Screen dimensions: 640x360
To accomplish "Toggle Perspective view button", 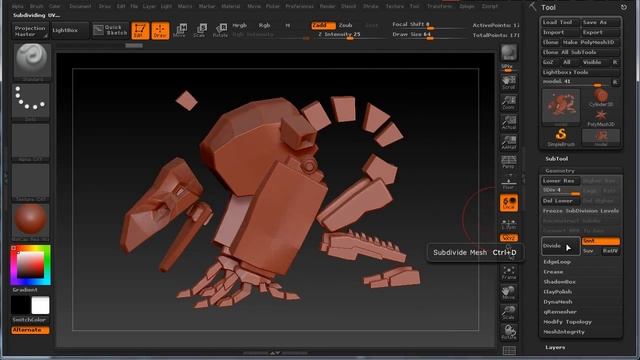I will pyautogui.click(x=509, y=162).
